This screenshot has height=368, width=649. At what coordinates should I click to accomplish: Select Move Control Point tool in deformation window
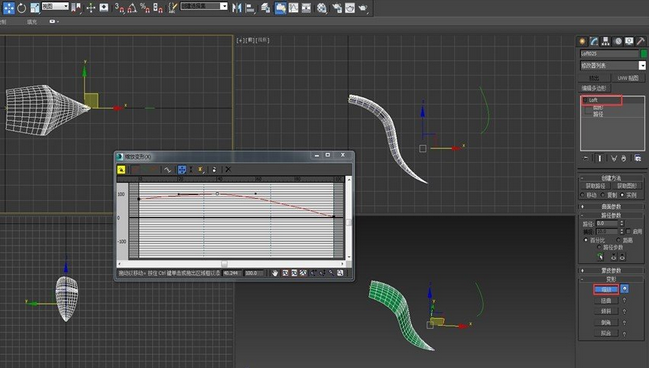coord(182,170)
